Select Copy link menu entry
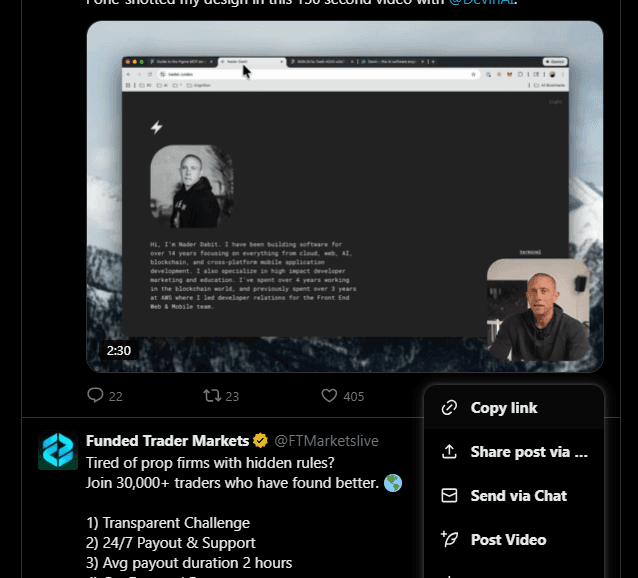The width and height of the screenshot is (638, 578). (x=514, y=408)
